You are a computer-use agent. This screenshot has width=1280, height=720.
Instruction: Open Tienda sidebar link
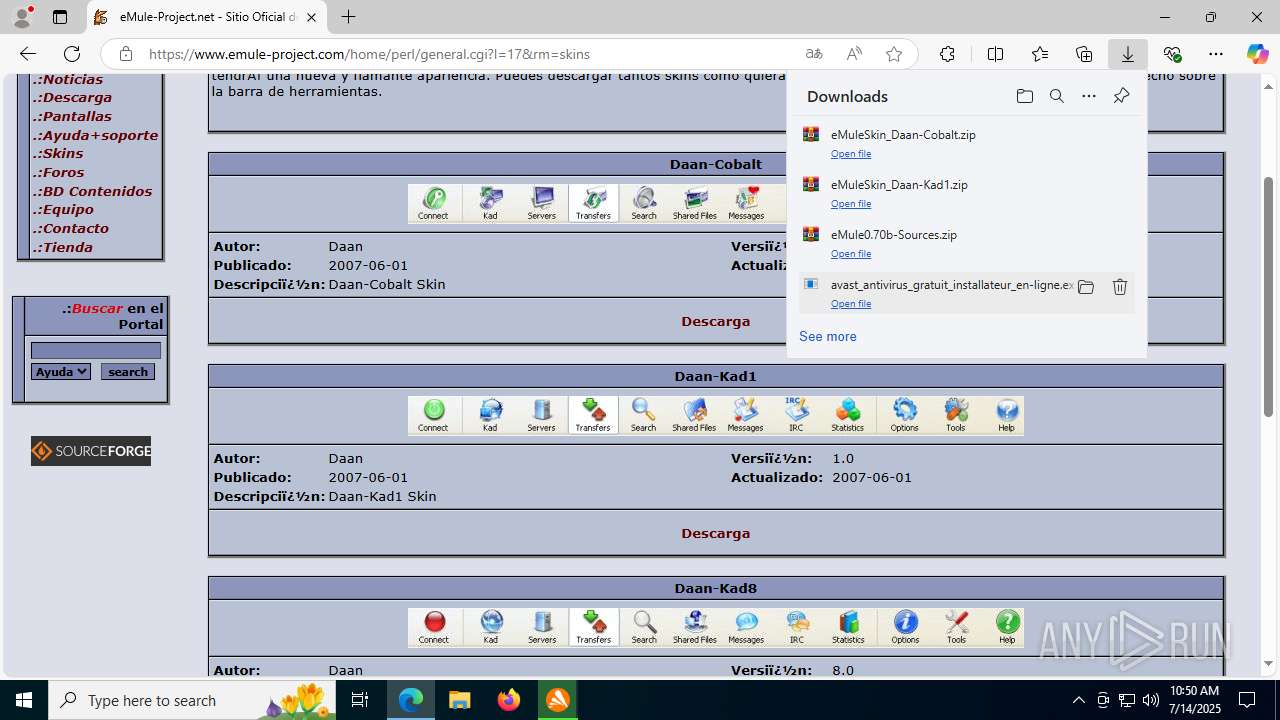[x=63, y=247]
